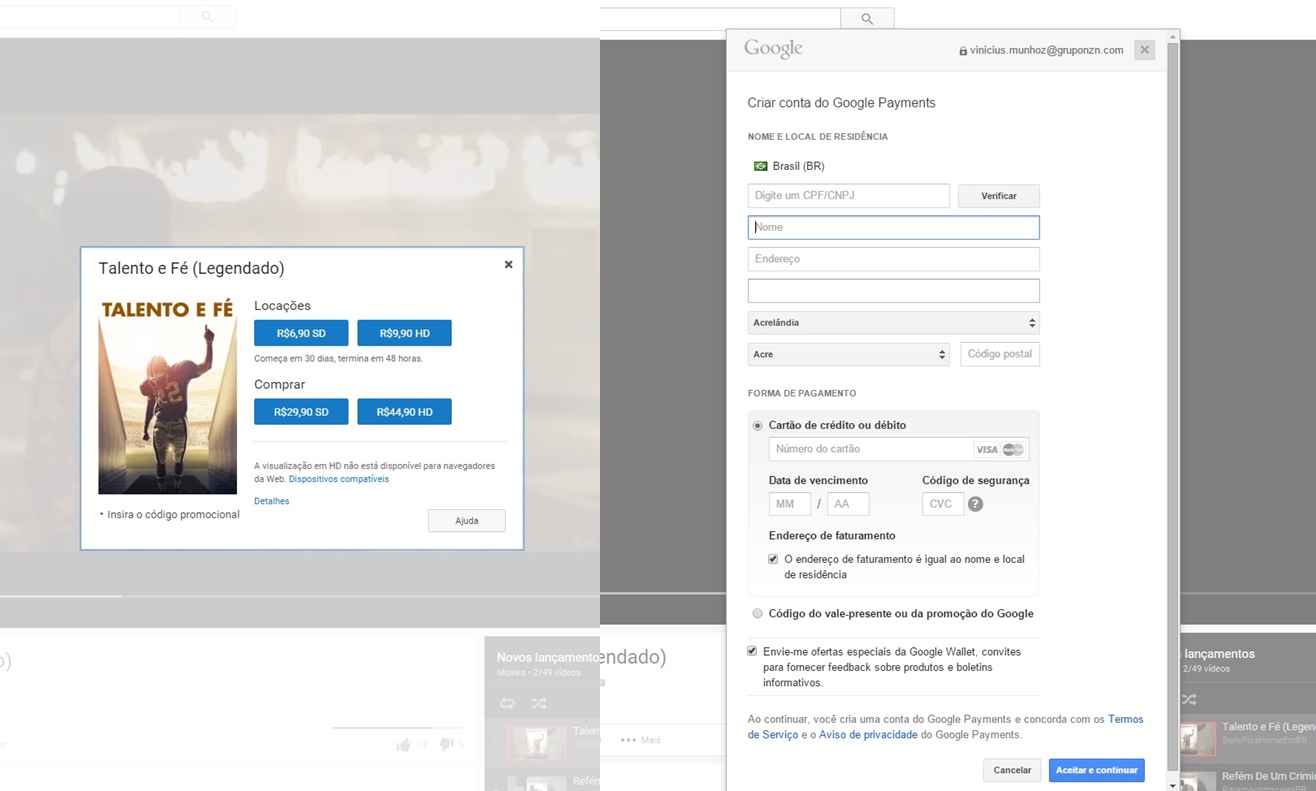Open the Detalhes link
The image size is (1316, 791).
click(271, 501)
